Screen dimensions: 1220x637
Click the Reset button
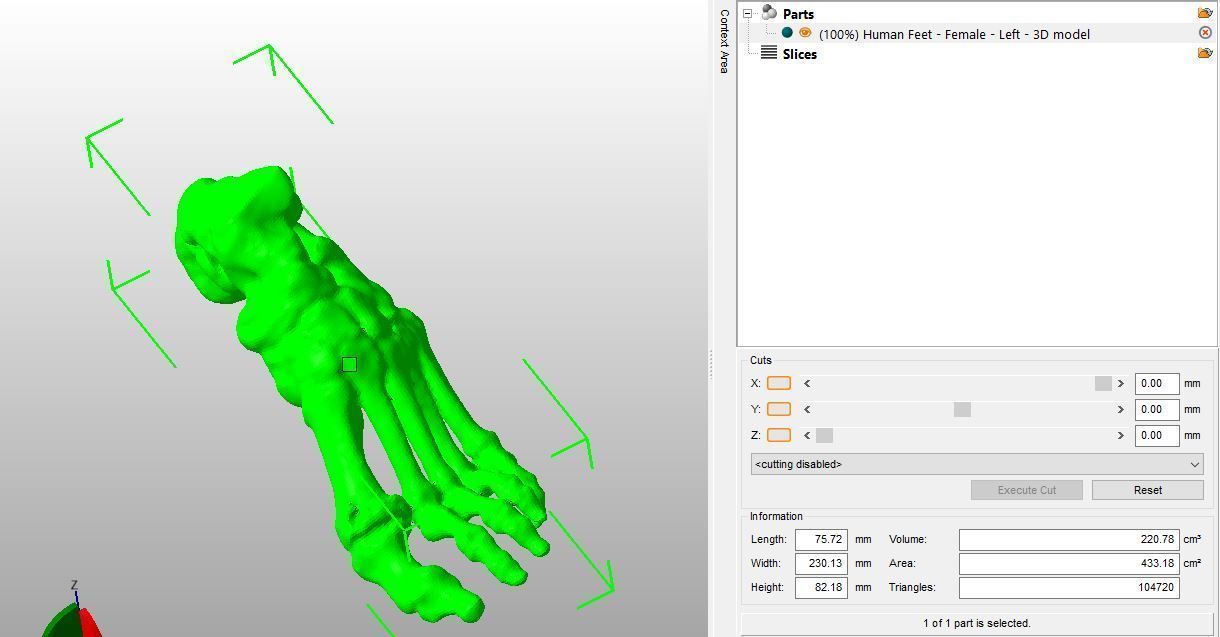click(x=1147, y=490)
